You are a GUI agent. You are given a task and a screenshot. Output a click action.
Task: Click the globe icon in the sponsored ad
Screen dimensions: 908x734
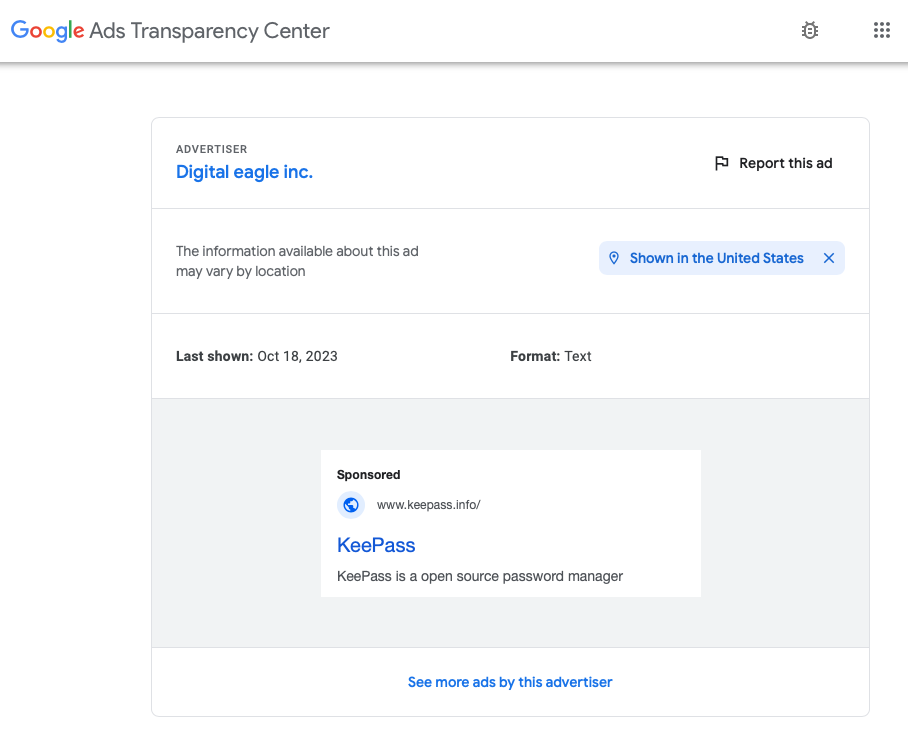[x=351, y=505]
